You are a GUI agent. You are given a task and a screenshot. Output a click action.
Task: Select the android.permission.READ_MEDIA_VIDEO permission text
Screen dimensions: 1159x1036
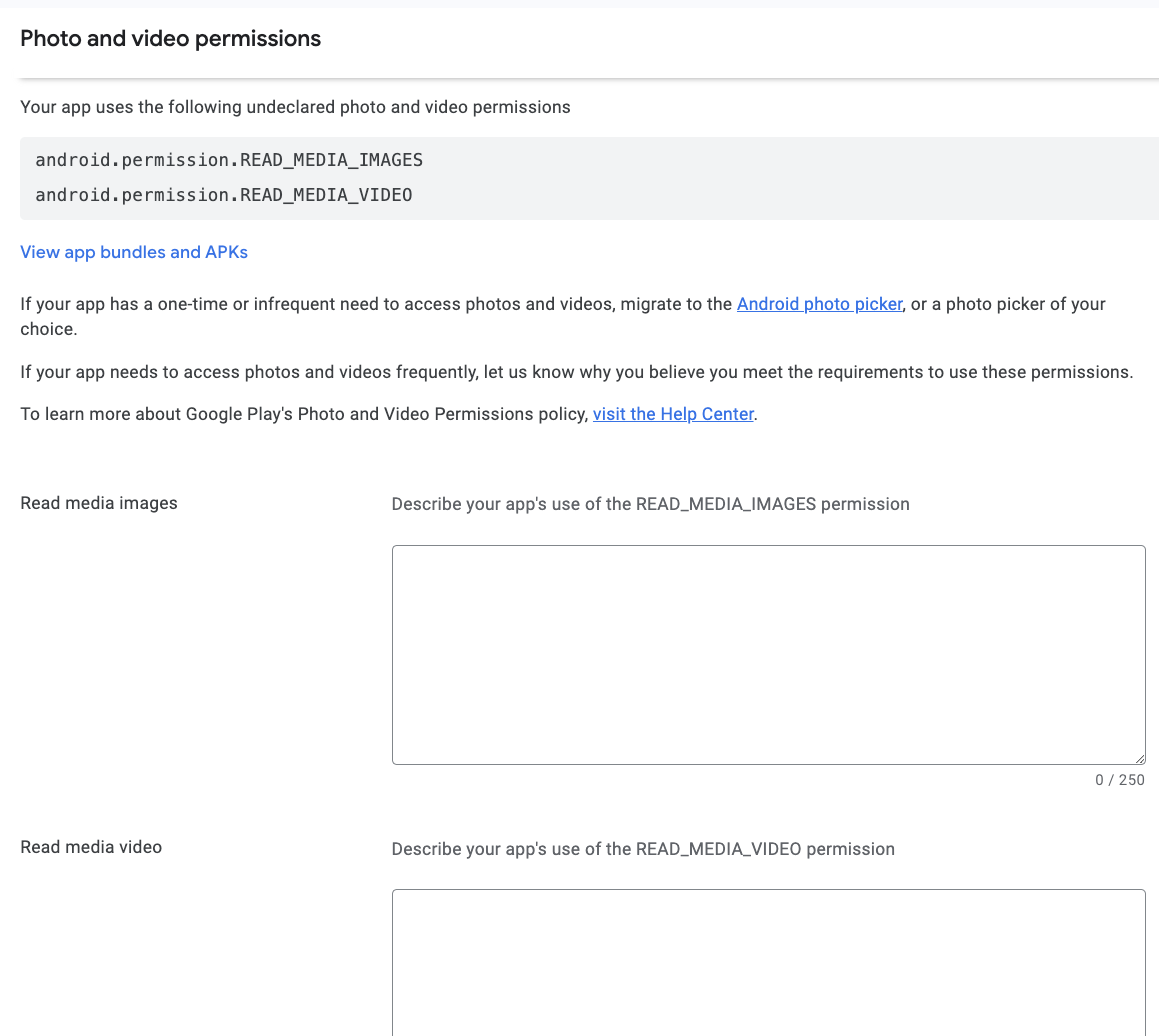223,195
